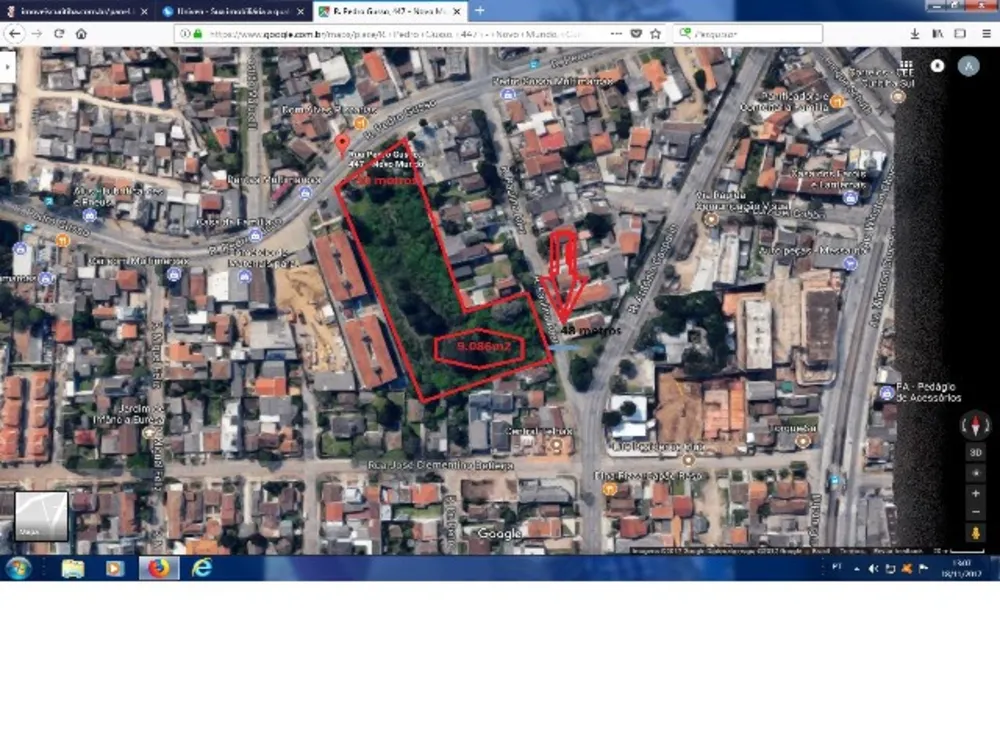Viewport: 1000px width, 750px height.
Task: Click the browser forward arrow
Action: [37, 34]
